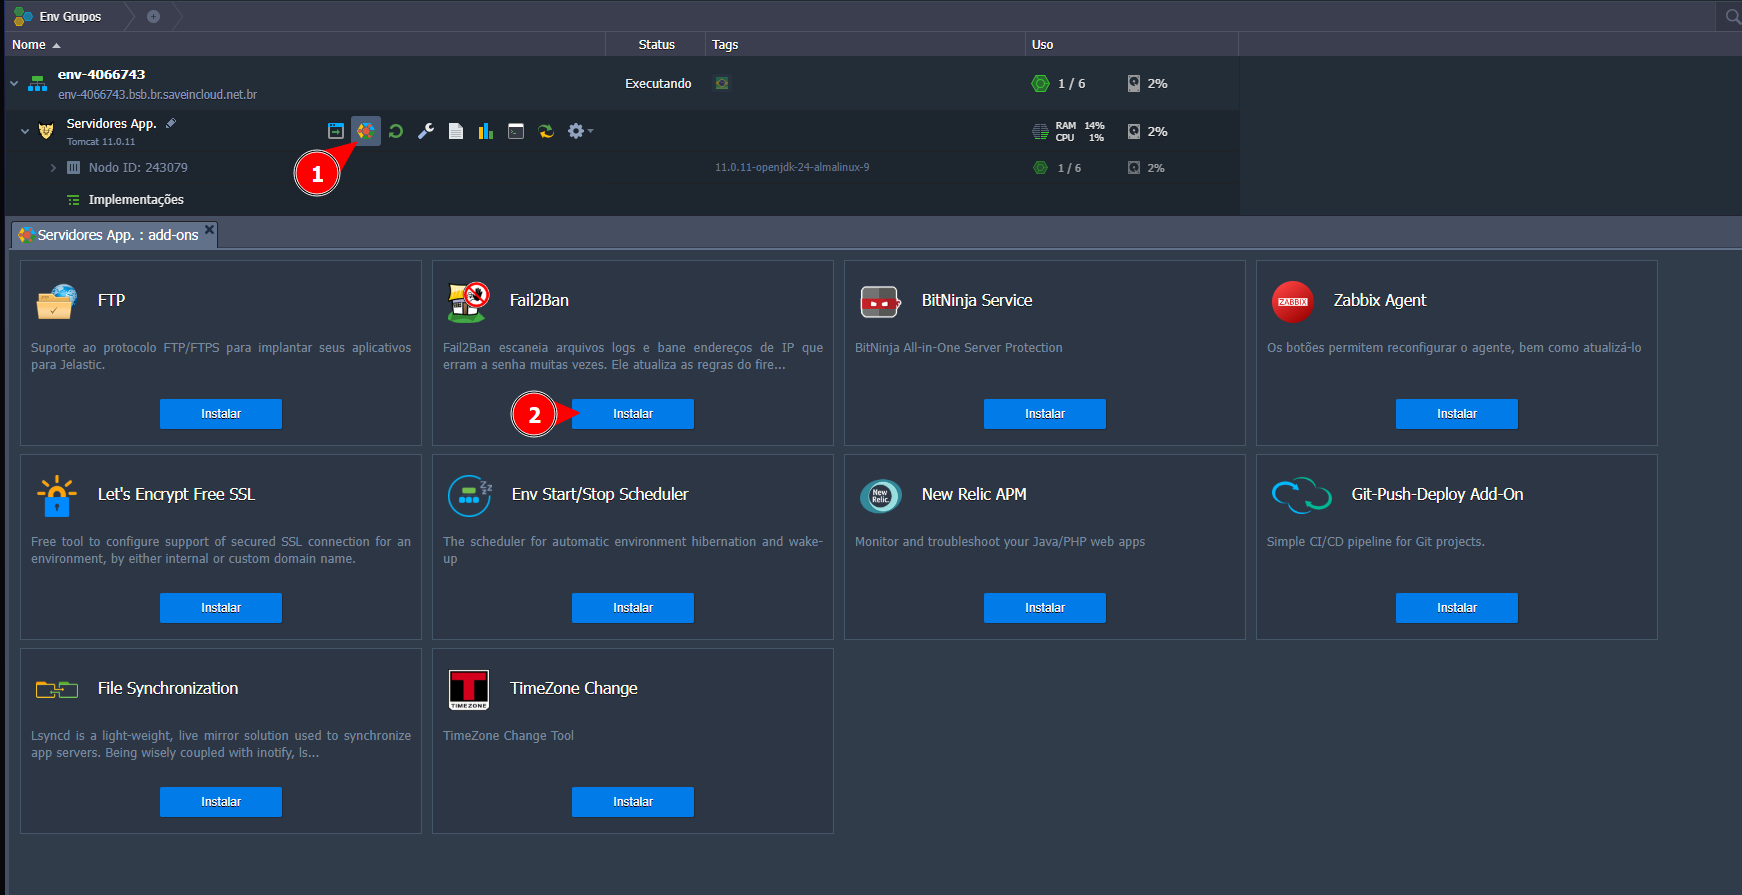Expand Nodo ID: 243079
1742x895 pixels.
(53, 168)
